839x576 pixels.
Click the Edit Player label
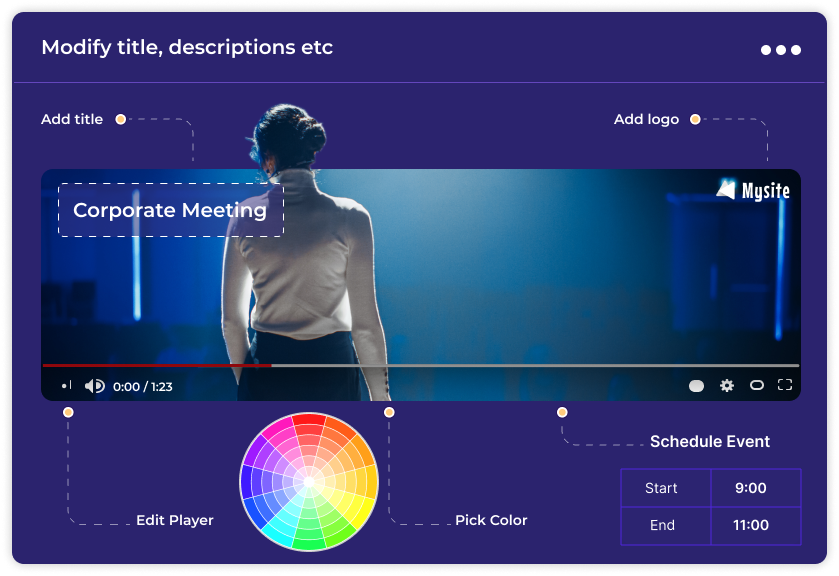click(175, 520)
